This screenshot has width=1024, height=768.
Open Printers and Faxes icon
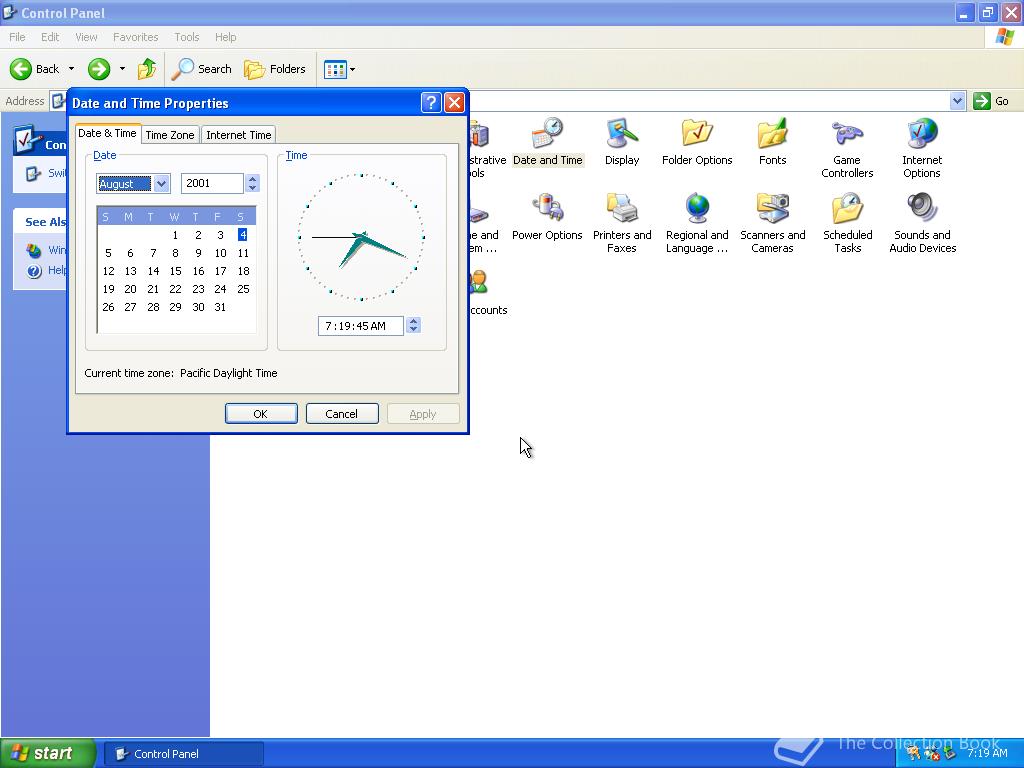point(622,224)
